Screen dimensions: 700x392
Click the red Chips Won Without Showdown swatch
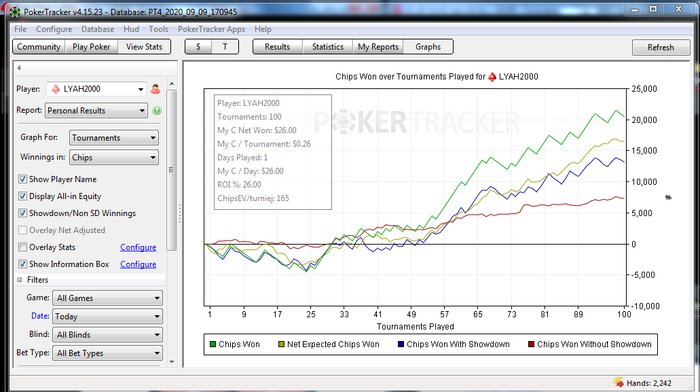pos(531,344)
